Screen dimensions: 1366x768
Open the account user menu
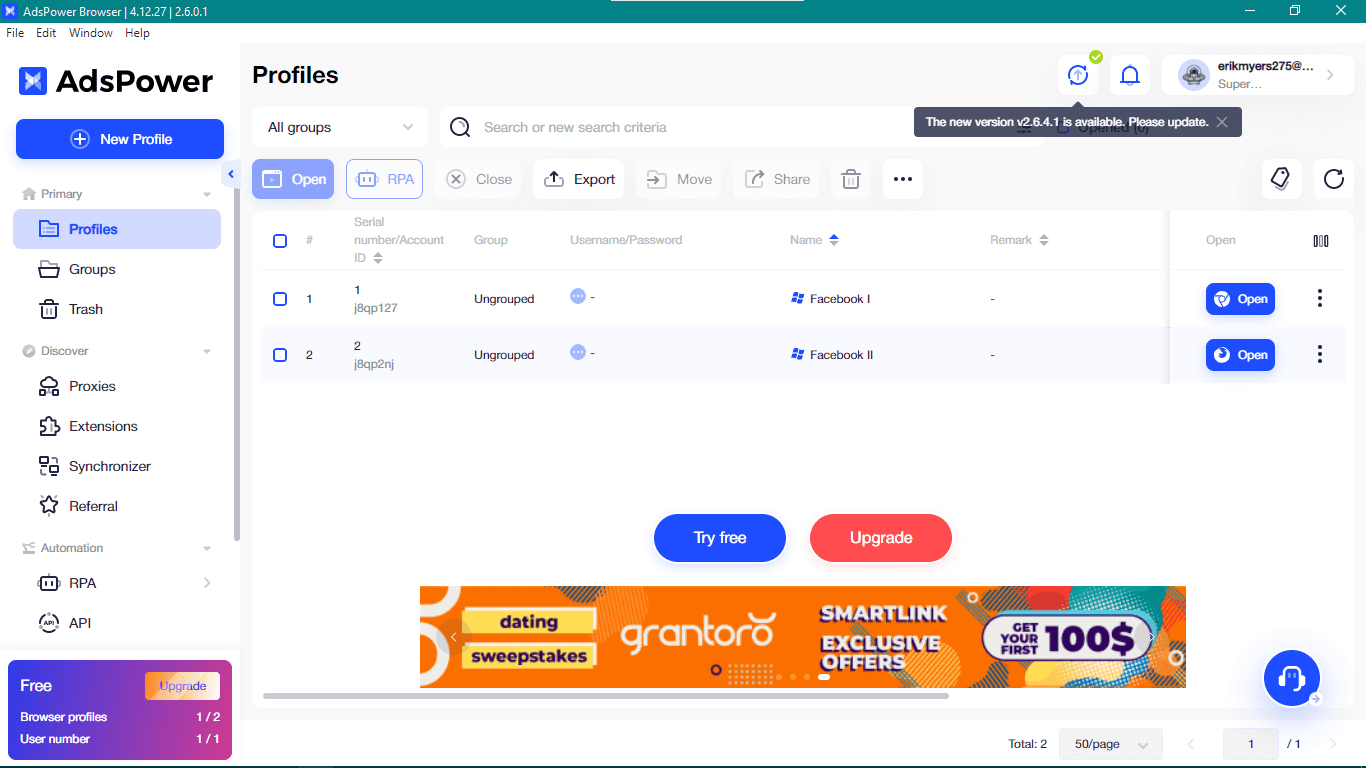[x=1257, y=75]
